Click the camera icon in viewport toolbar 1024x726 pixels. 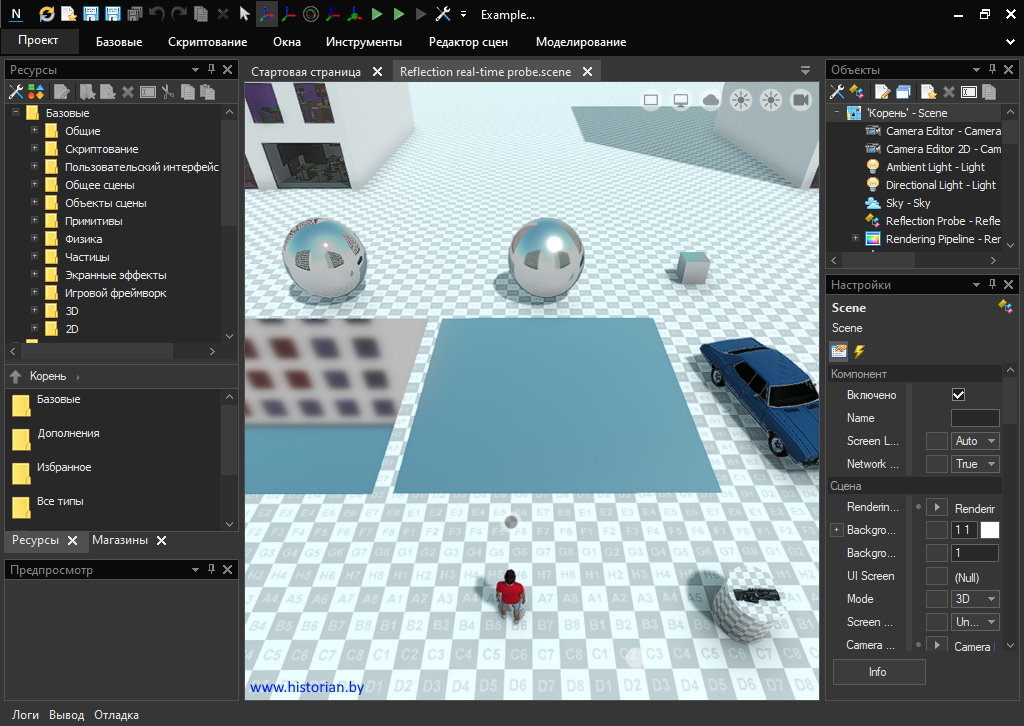click(800, 100)
